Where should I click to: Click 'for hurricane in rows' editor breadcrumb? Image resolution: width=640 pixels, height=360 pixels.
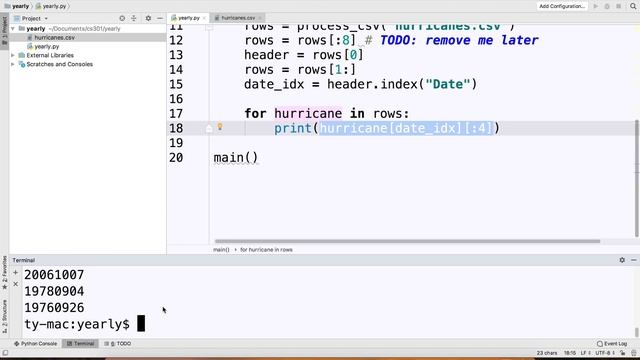point(266,249)
